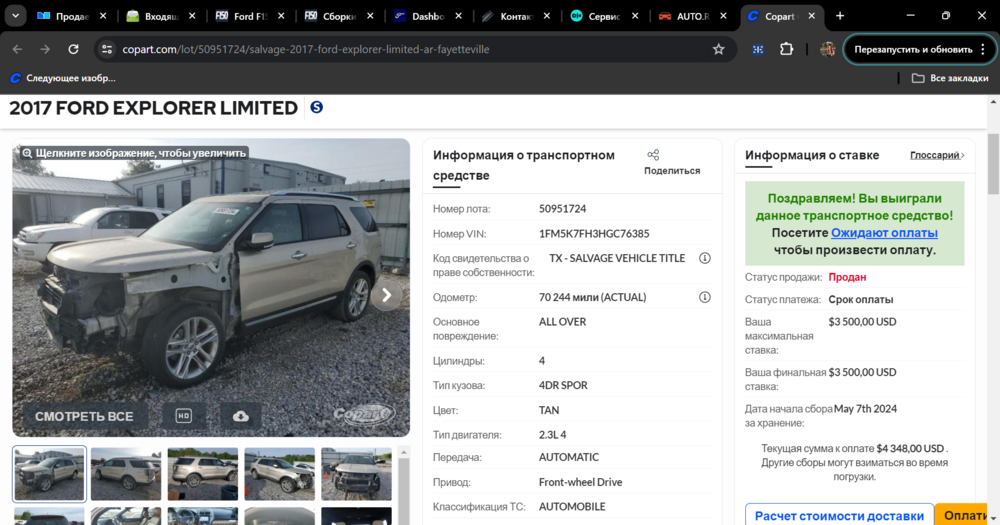Enlarge the main Ford Explorer photo
This screenshot has height=525, width=1000.
point(210,287)
